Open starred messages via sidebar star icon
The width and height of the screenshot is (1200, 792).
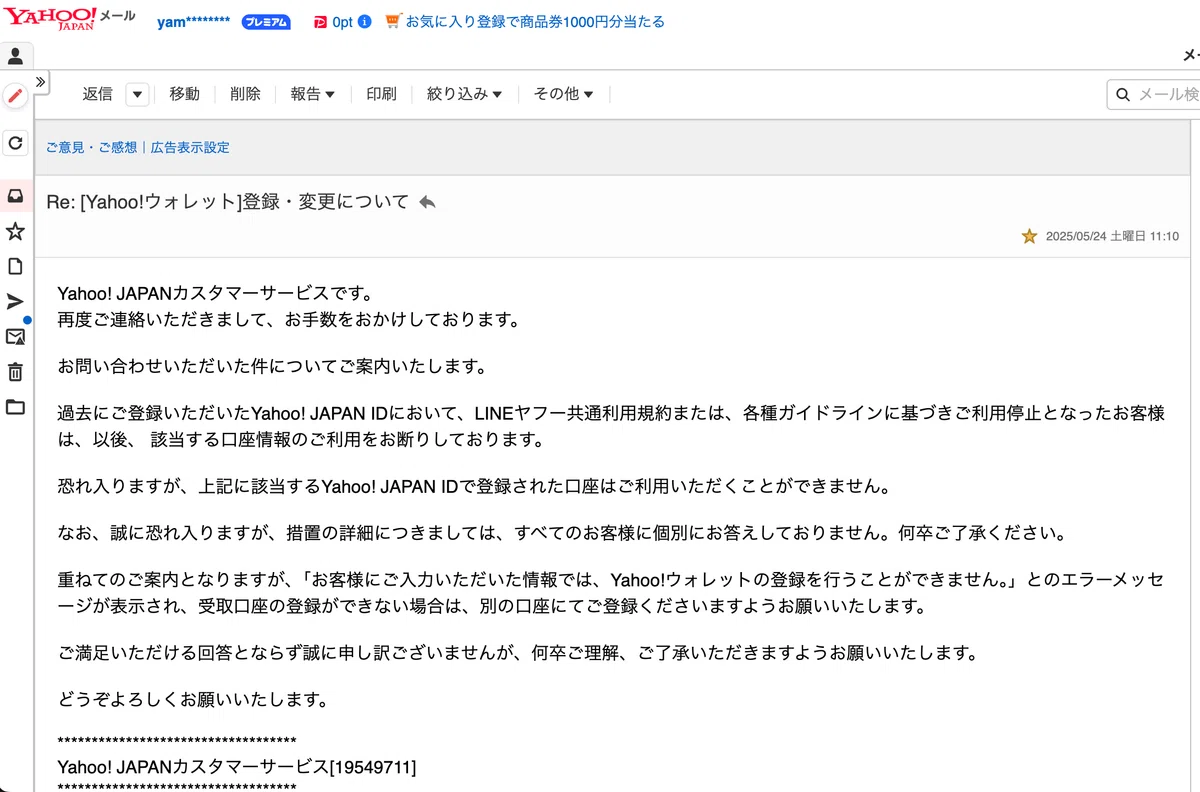click(15, 231)
